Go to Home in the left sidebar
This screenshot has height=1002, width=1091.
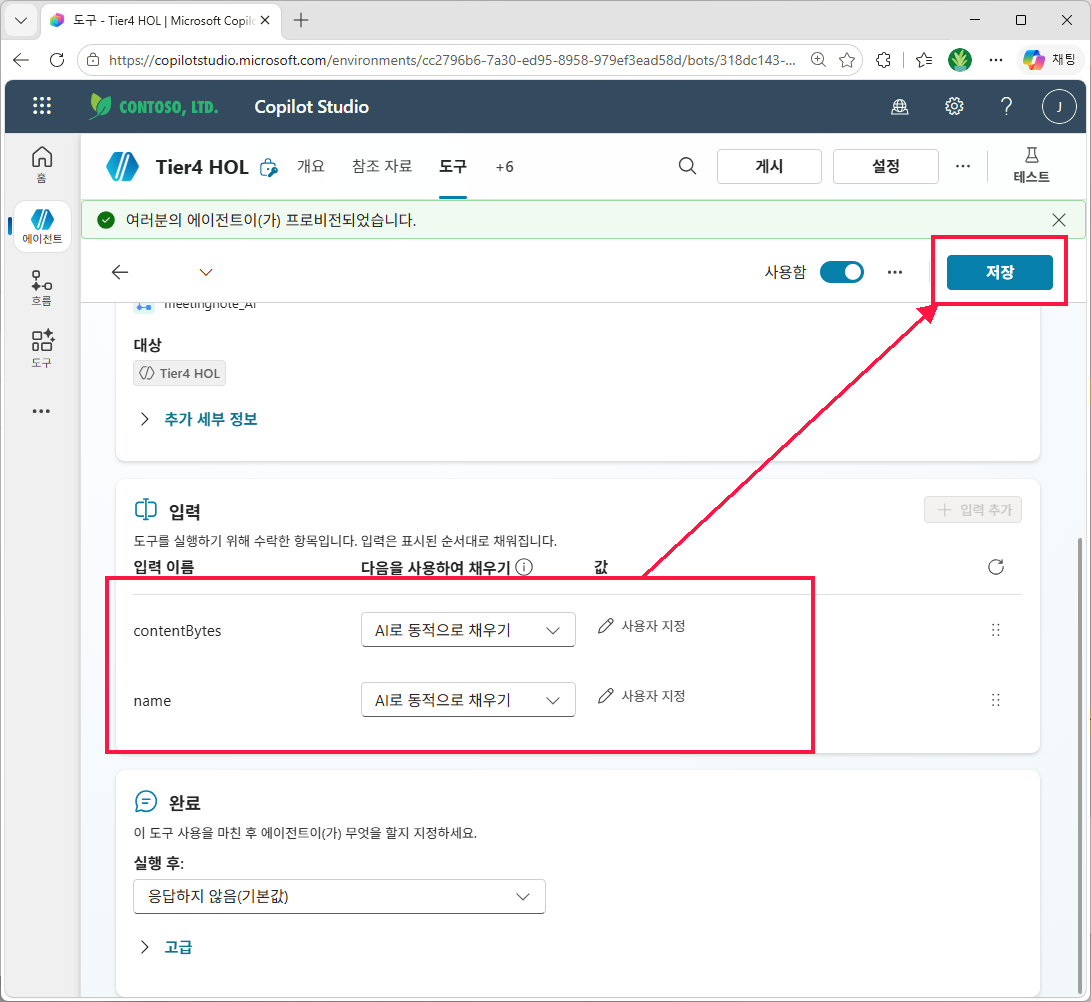(42, 165)
